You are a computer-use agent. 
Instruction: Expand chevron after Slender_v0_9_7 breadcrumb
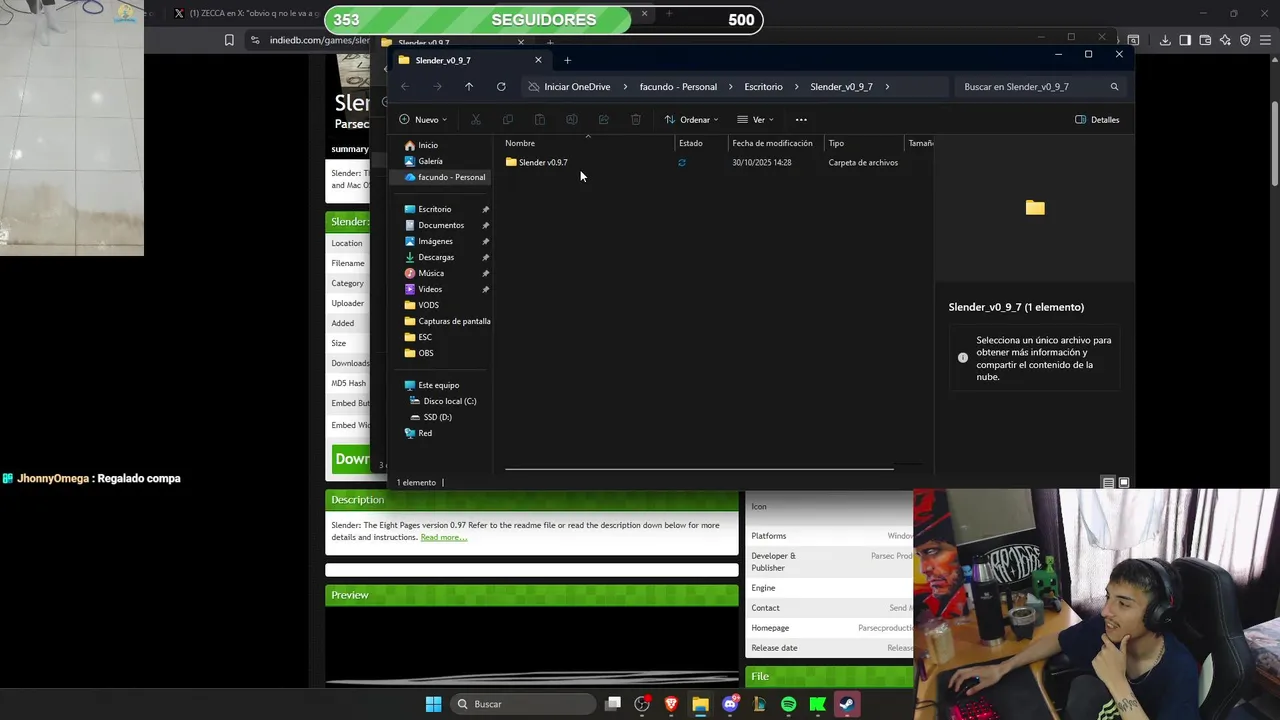pos(887,87)
